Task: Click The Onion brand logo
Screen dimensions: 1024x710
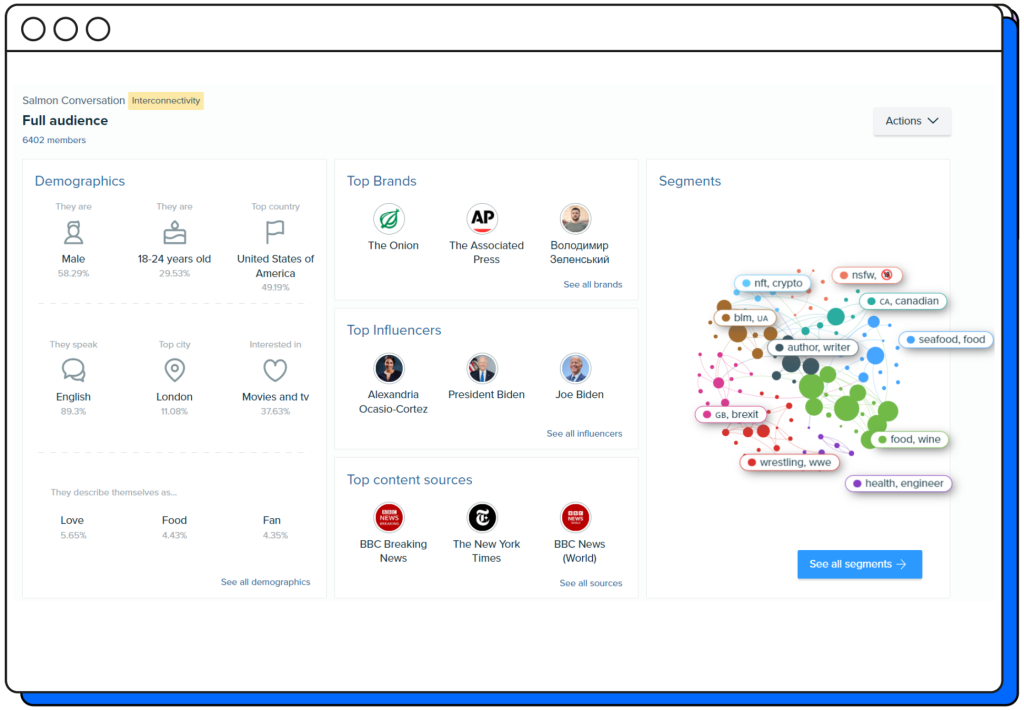Action: click(x=389, y=219)
